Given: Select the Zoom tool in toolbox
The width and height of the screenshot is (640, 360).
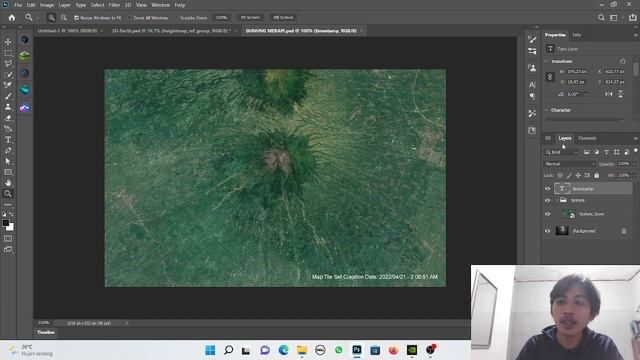Looking at the screenshot, I should coord(8,194).
